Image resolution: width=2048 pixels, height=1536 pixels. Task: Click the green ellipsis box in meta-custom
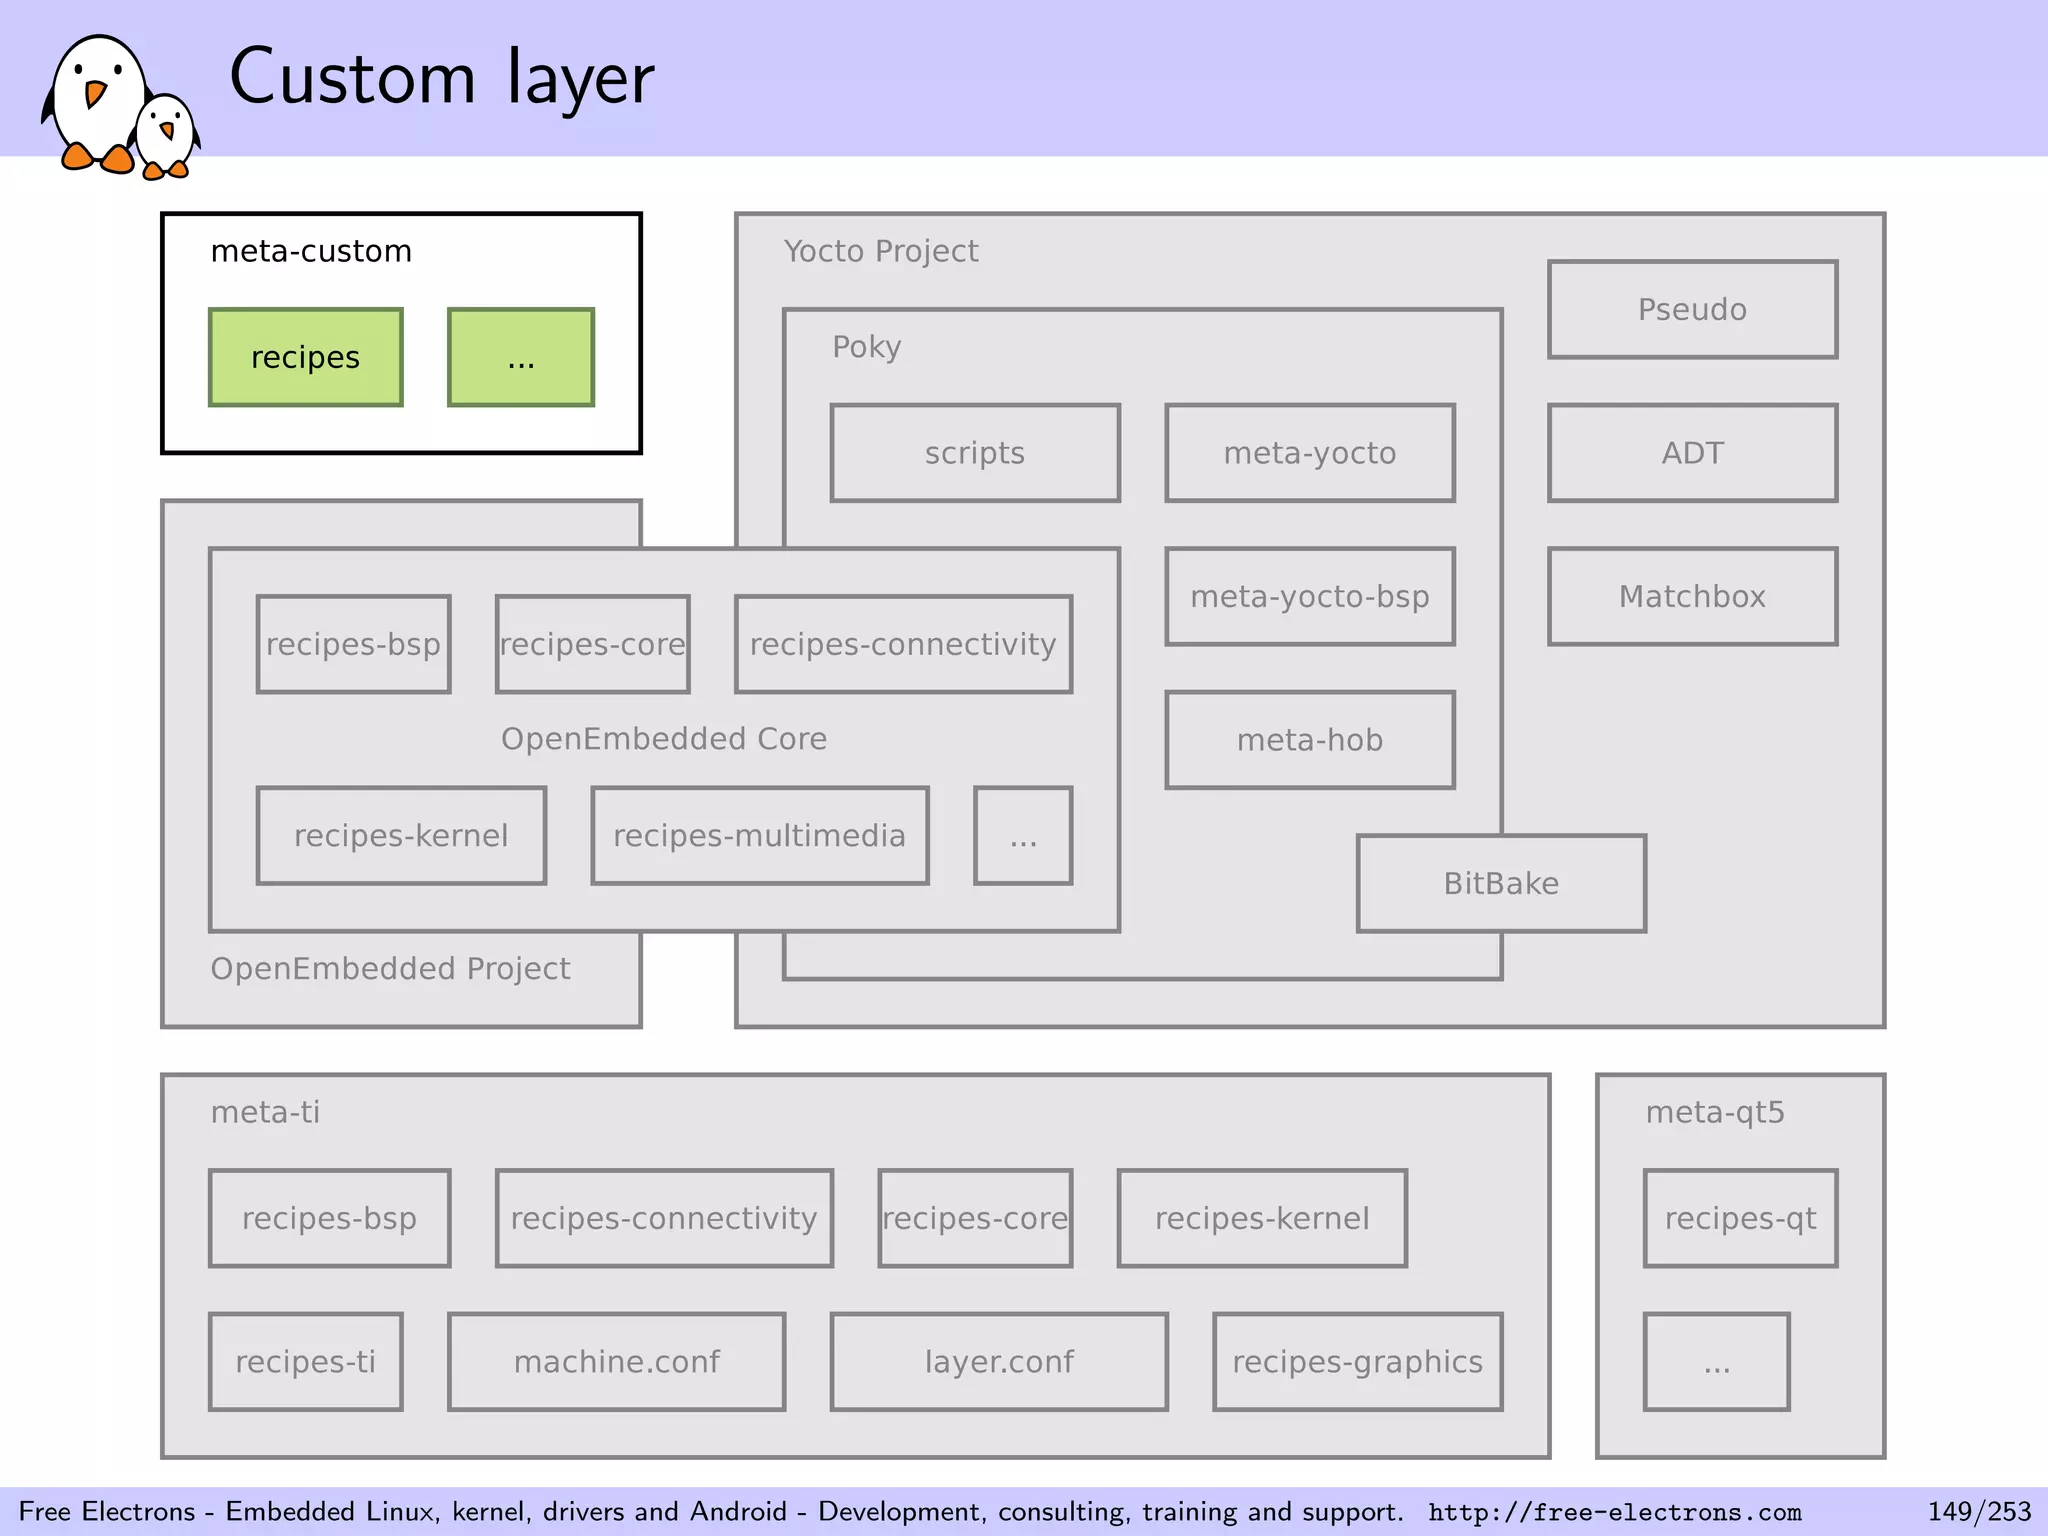click(520, 357)
